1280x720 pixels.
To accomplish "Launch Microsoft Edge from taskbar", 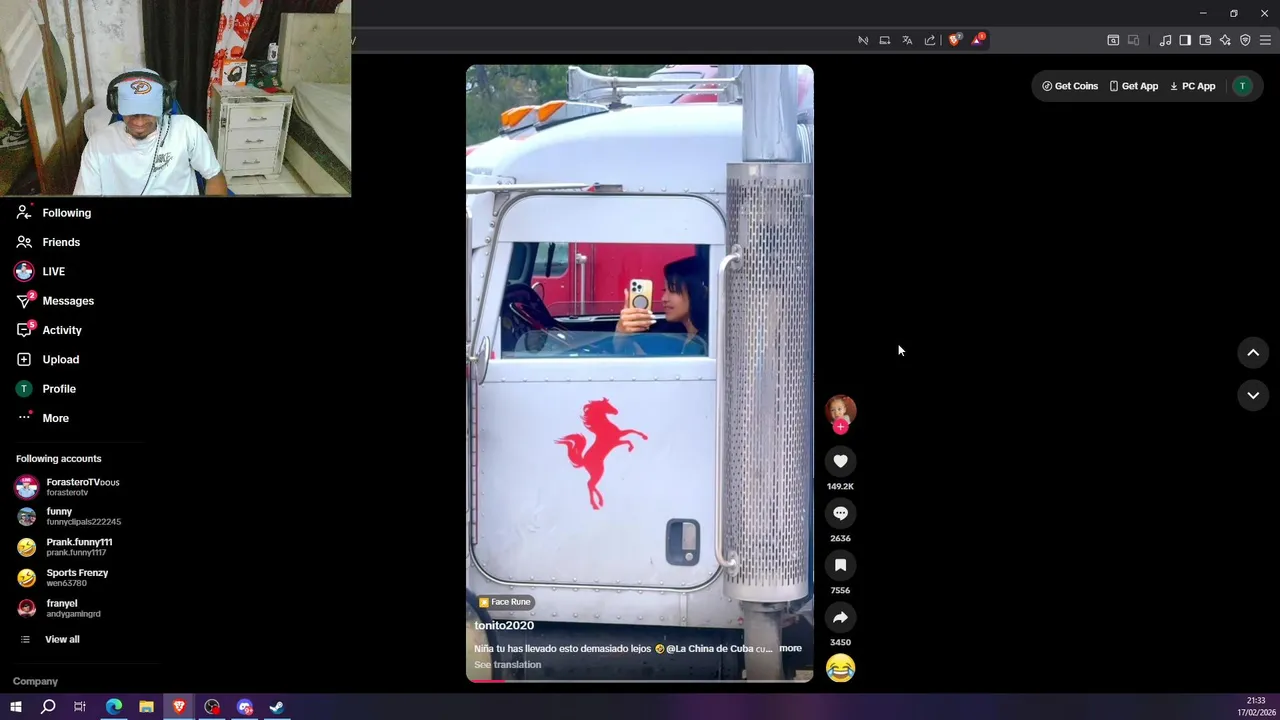I will tap(113, 707).
